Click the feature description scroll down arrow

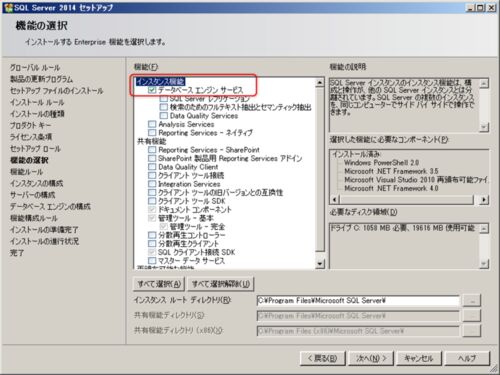click(484, 127)
